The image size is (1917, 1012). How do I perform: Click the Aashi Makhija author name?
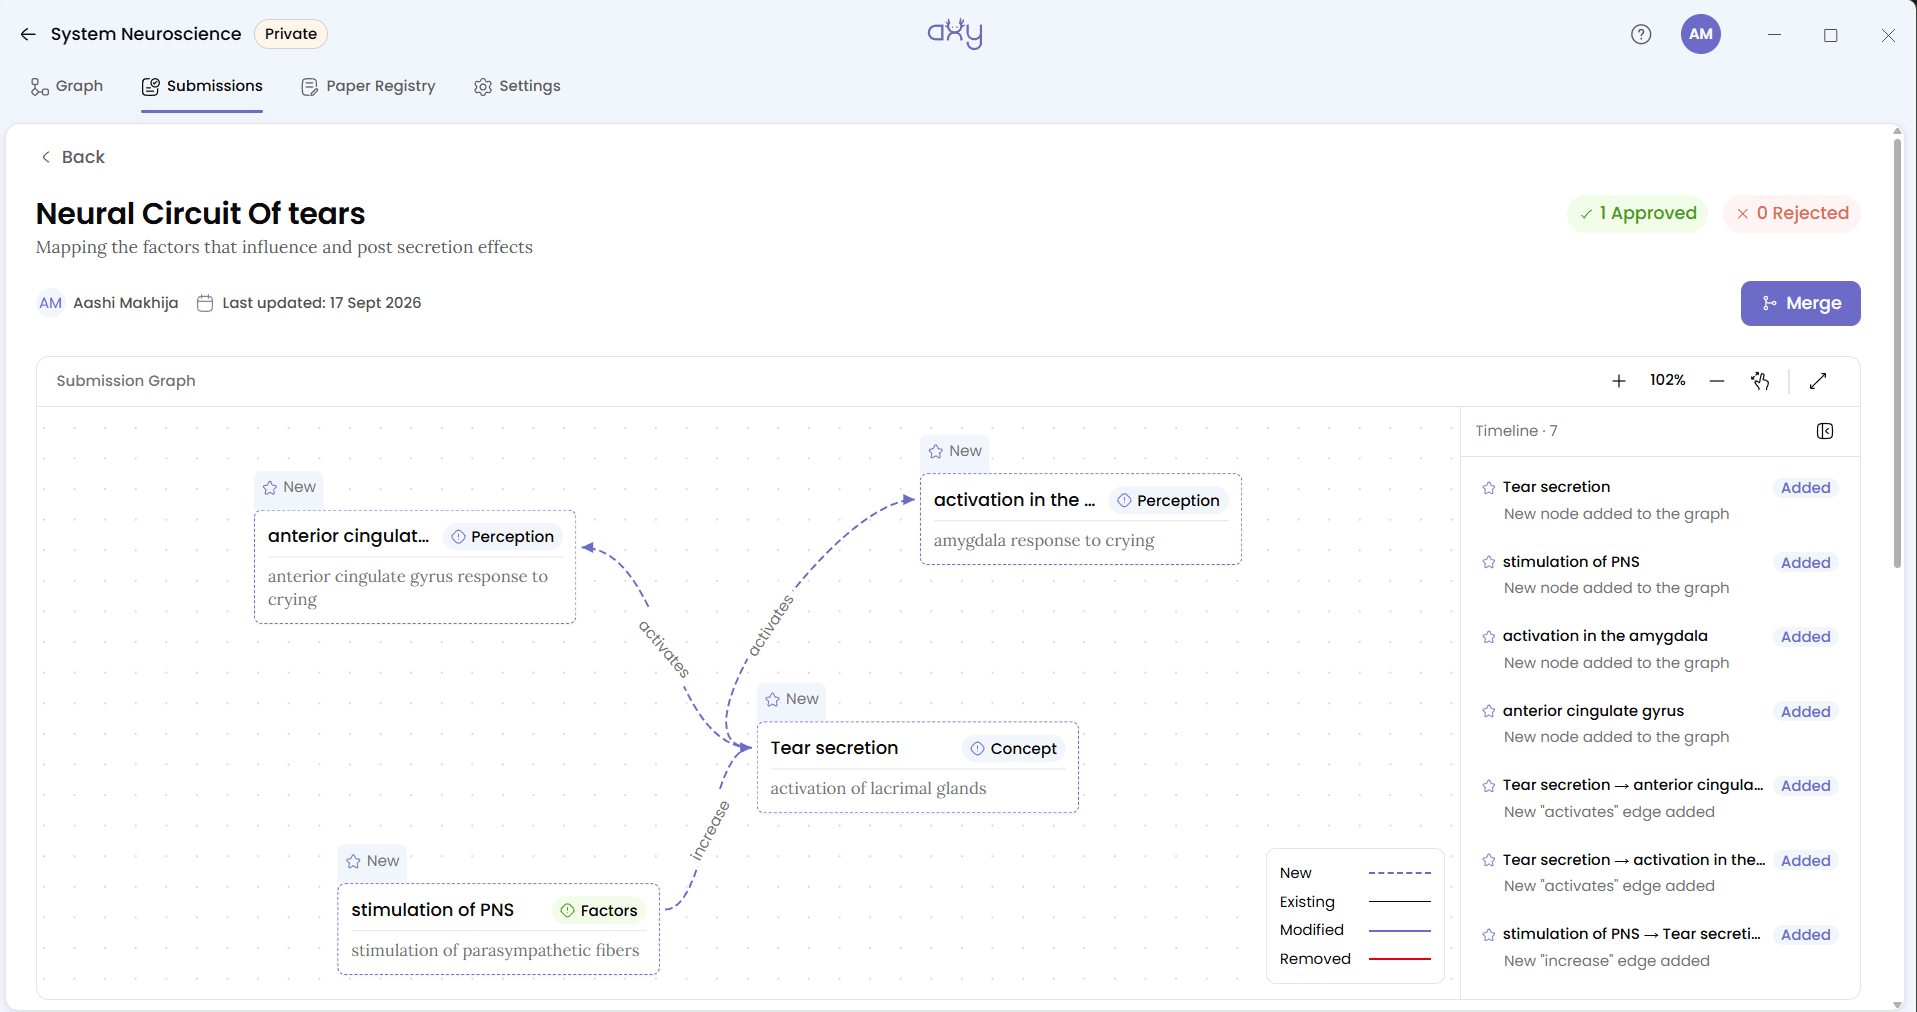coord(126,303)
